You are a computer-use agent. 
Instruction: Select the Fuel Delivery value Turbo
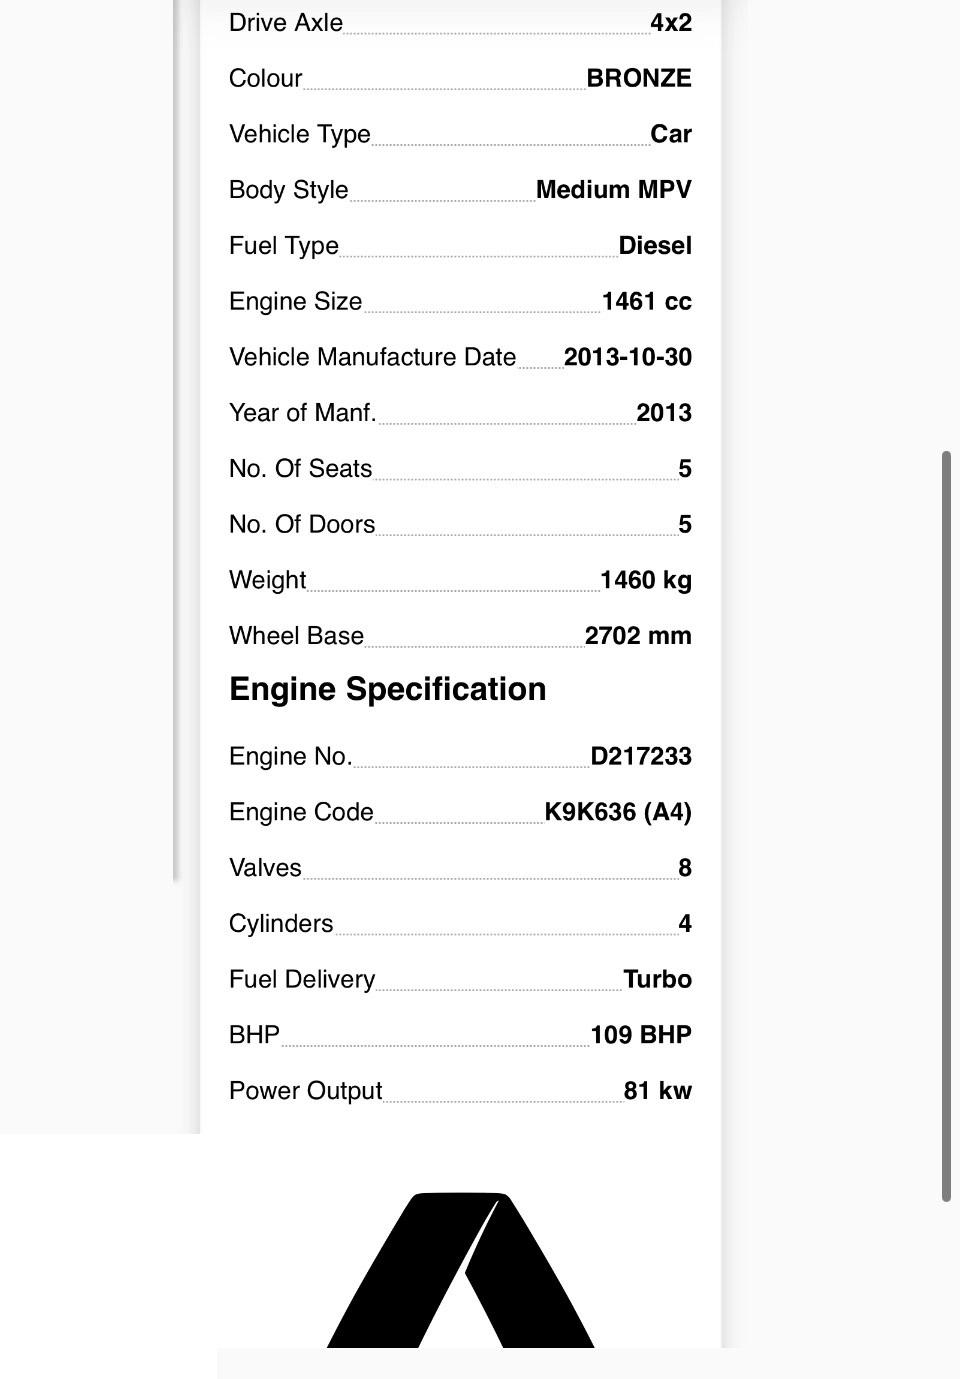tap(658, 979)
